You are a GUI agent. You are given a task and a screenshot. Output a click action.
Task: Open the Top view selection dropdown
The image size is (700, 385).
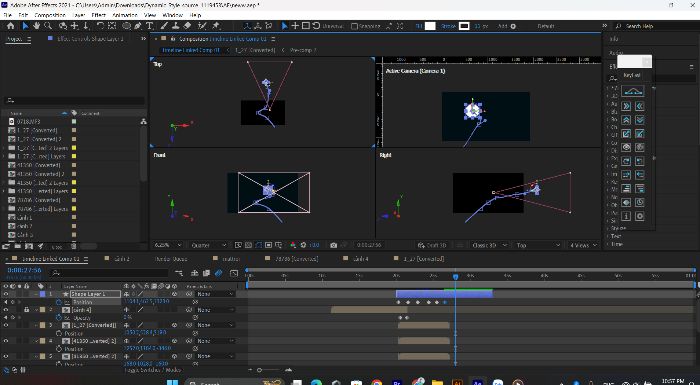(538, 245)
